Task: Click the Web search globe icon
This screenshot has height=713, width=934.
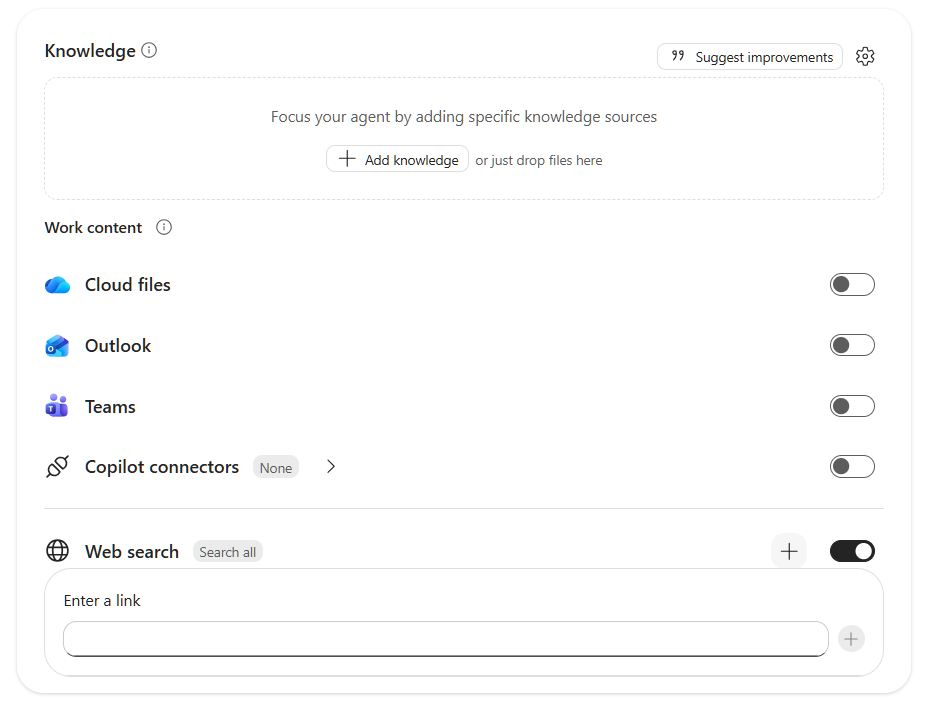Action: pyautogui.click(x=57, y=551)
